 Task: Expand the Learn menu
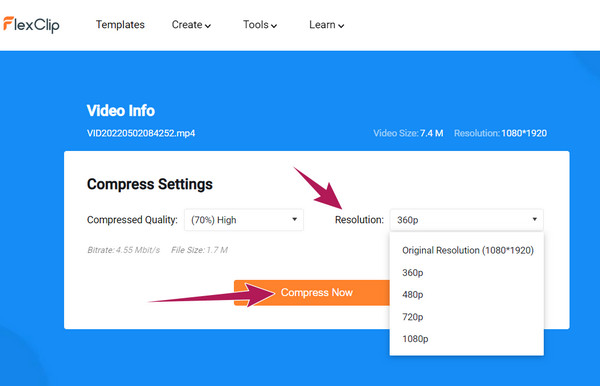[326, 25]
